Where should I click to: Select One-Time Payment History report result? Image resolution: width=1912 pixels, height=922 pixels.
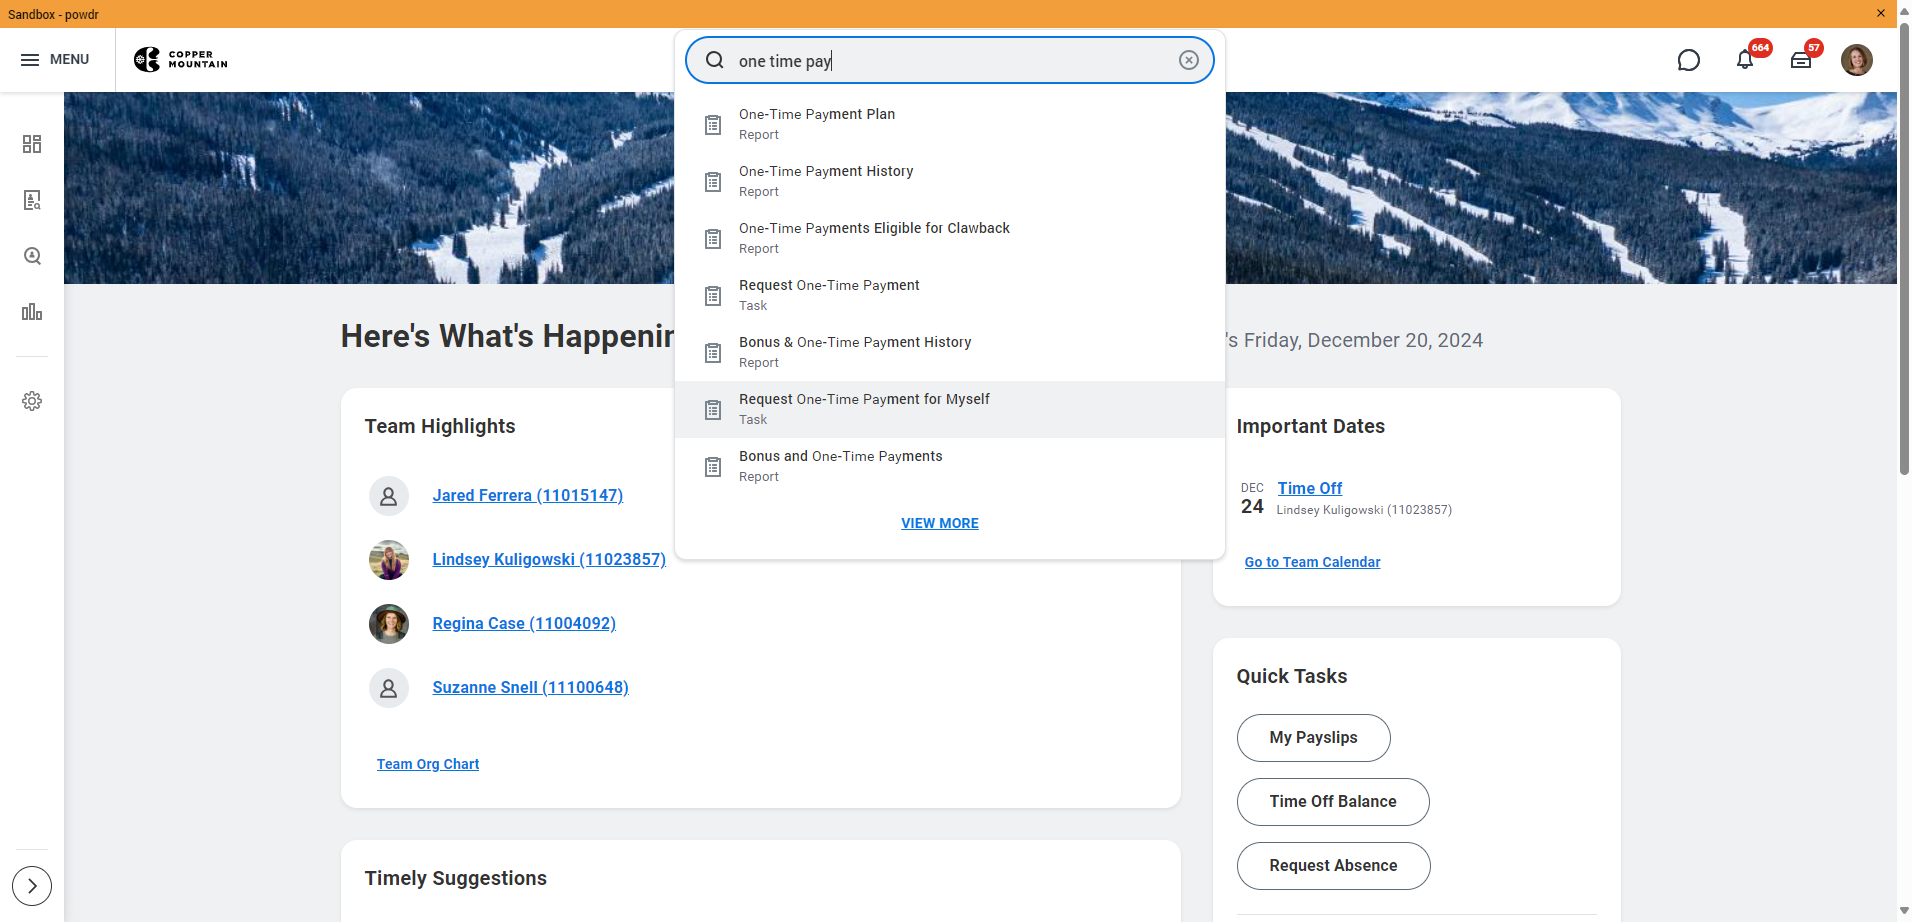pos(950,181)
